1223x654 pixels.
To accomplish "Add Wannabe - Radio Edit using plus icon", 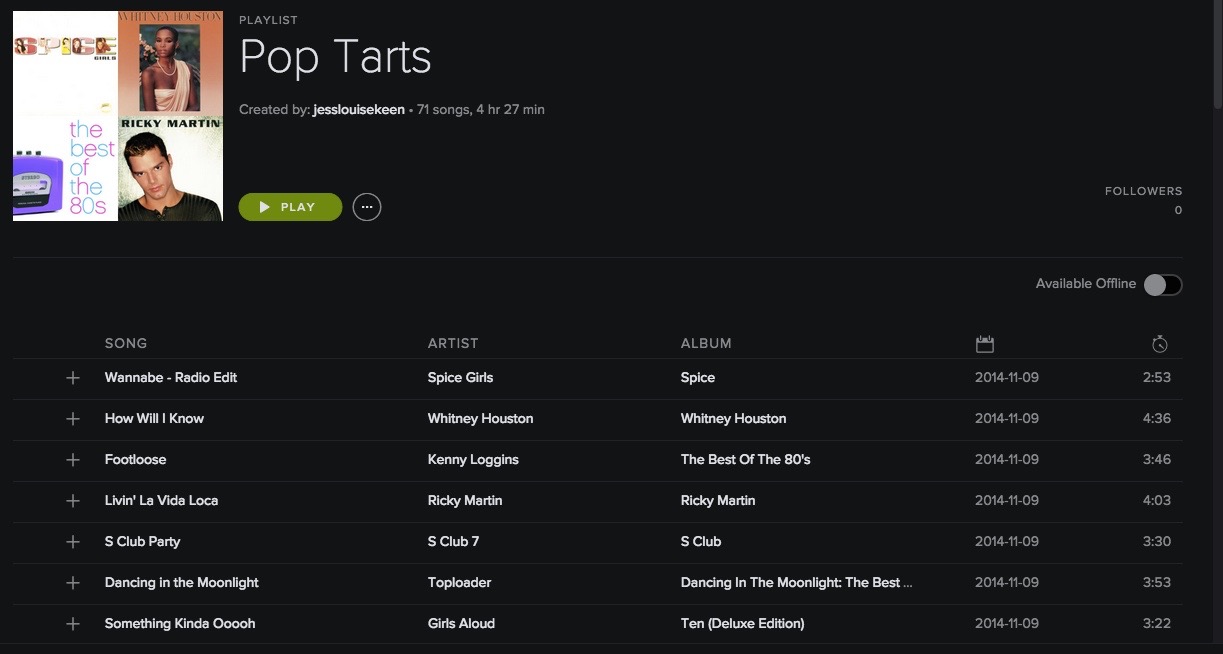I will coord(72,378).
